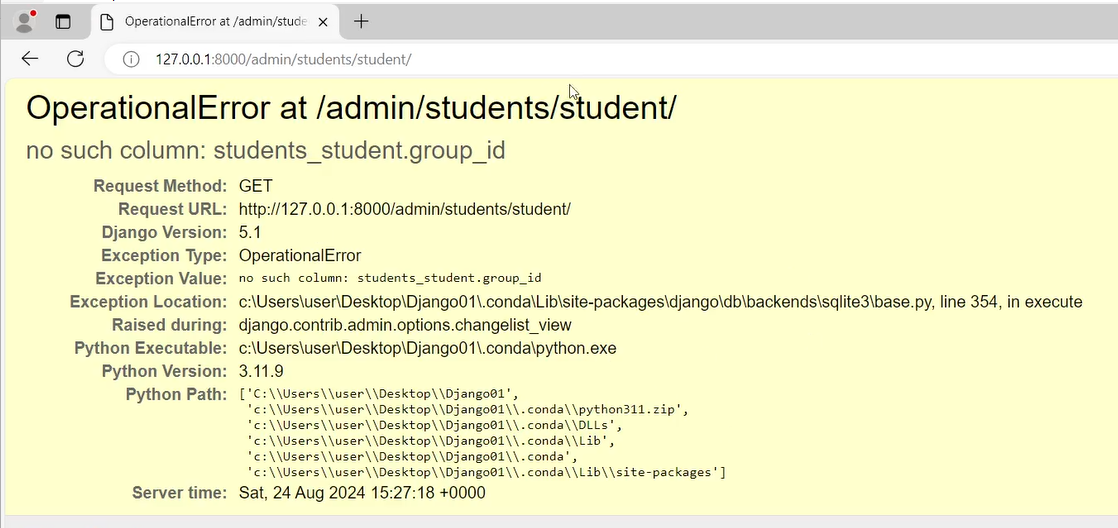
Task: Click the page icon on the OperationalError tab
Action: [108, 22]
